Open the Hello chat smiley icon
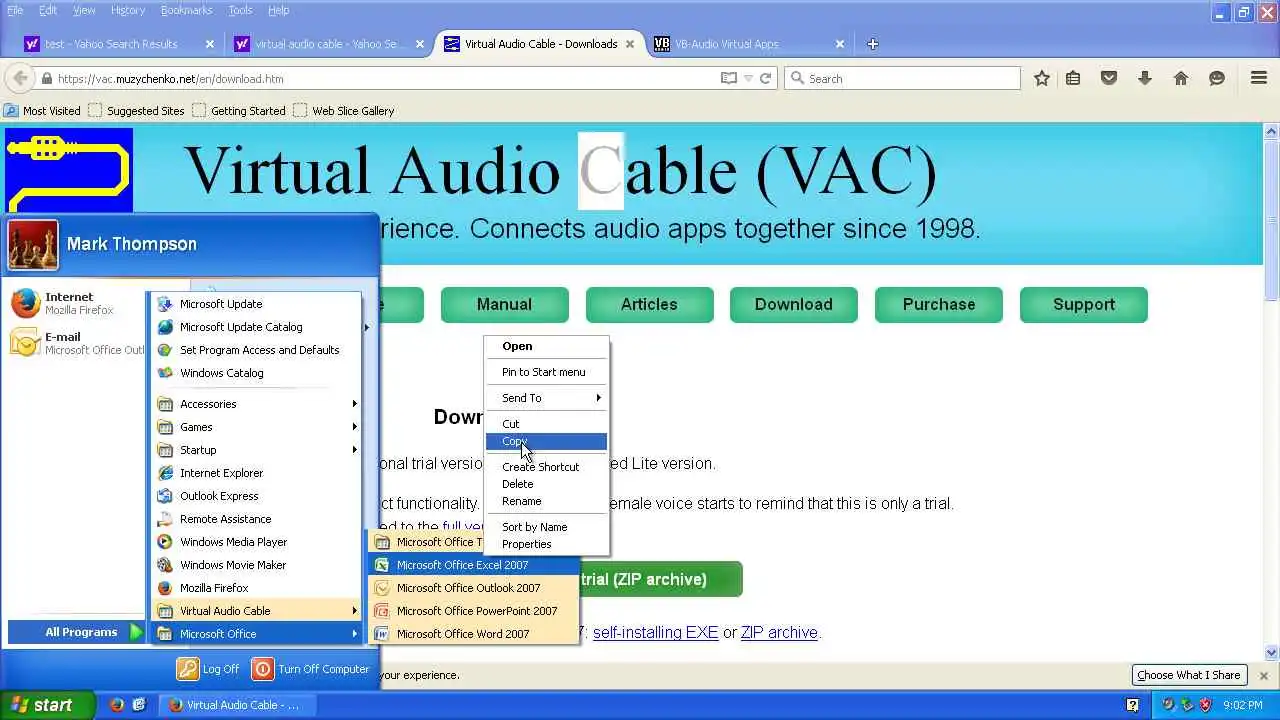 click(1217, 78)
